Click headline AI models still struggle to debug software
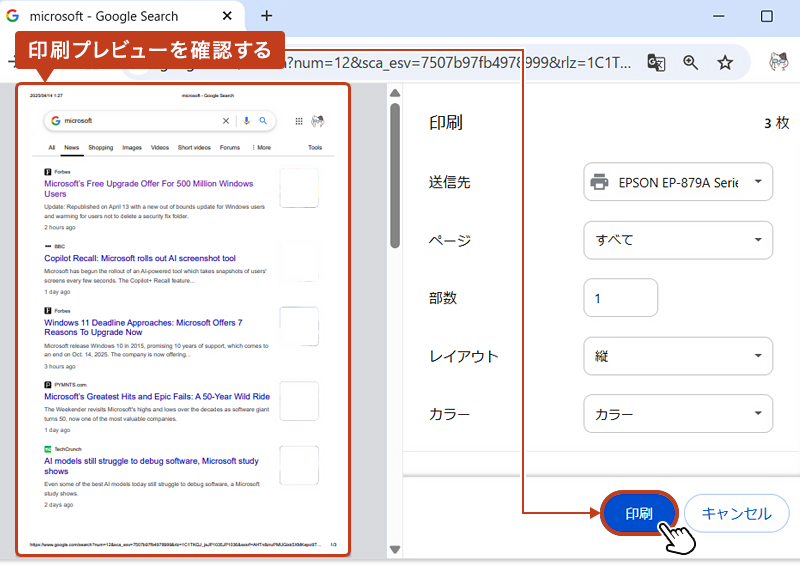Screen dimensions: 800x567 (x=151, y=466)
